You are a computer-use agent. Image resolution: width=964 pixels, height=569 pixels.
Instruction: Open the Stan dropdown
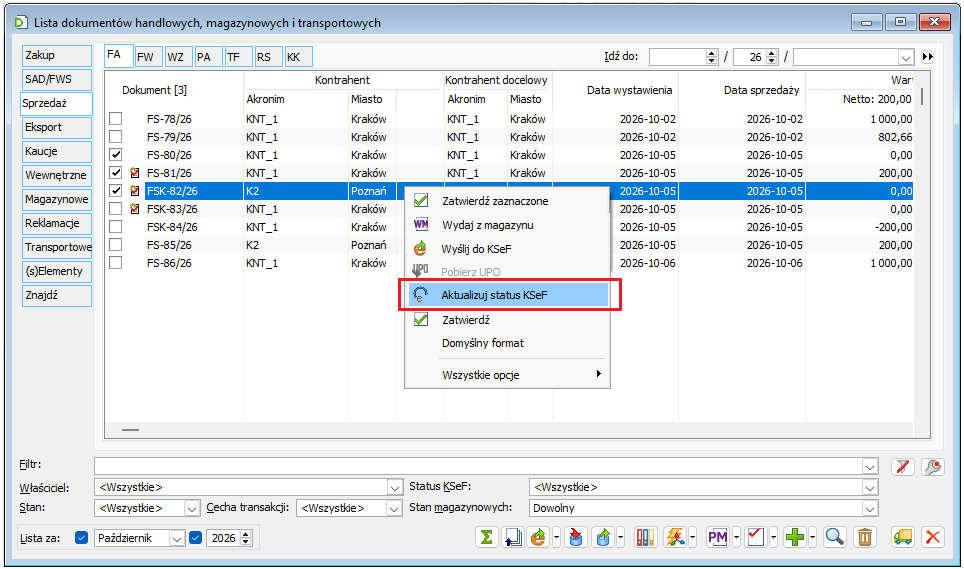click(192, 509)
